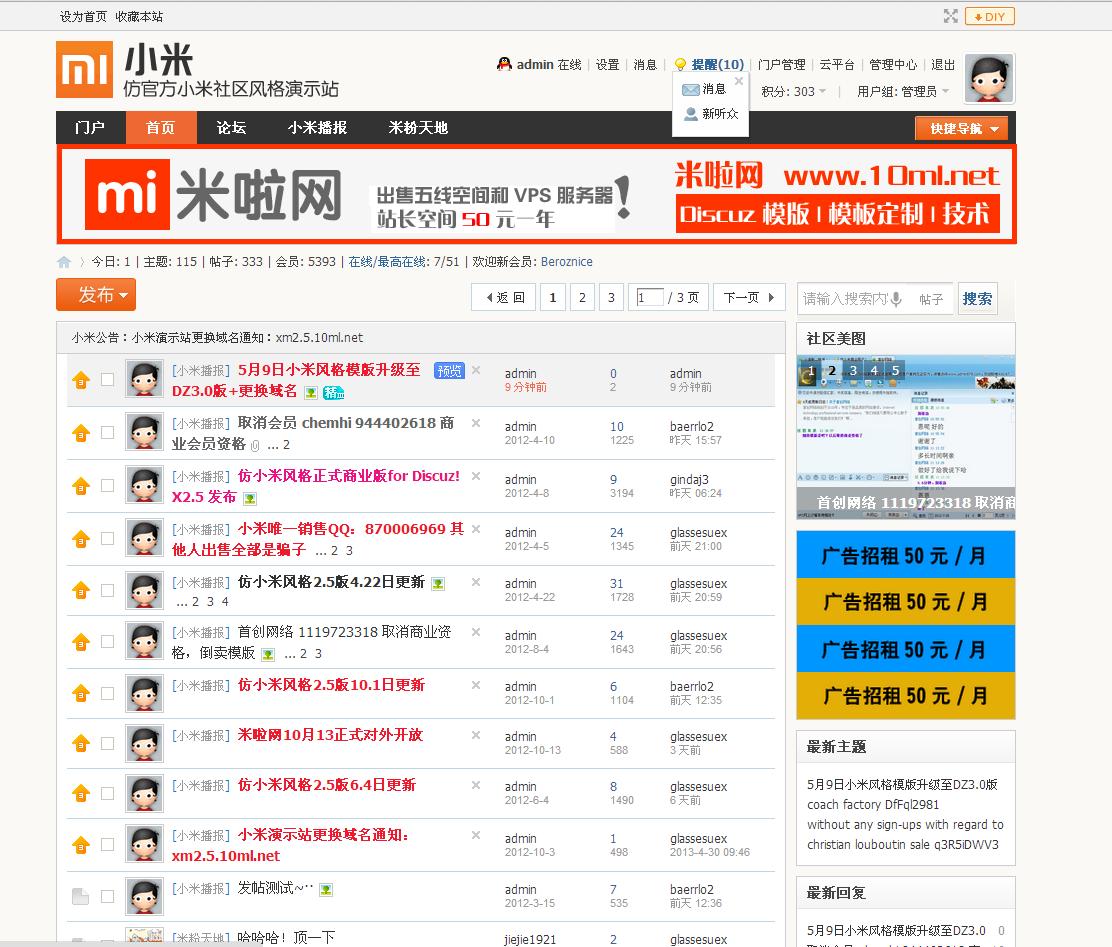Tick the checkbox for 米啦网10月13正式对外开放 thread

pos(107,743)
